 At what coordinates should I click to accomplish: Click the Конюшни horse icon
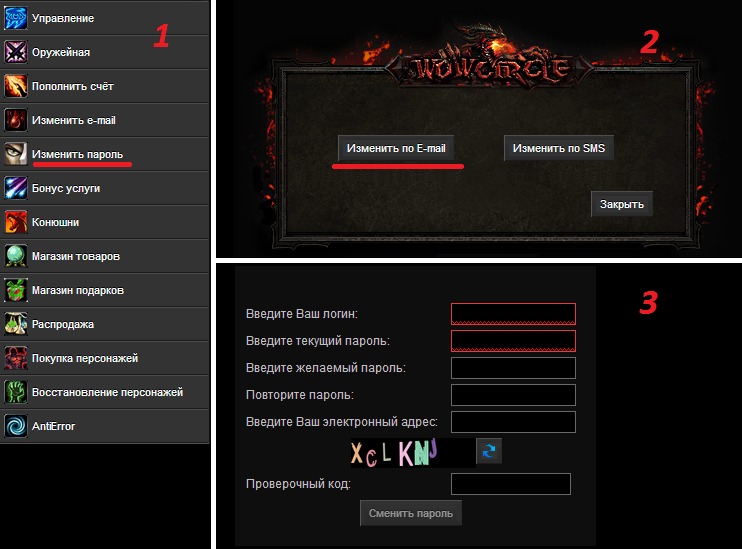[15, 222]
